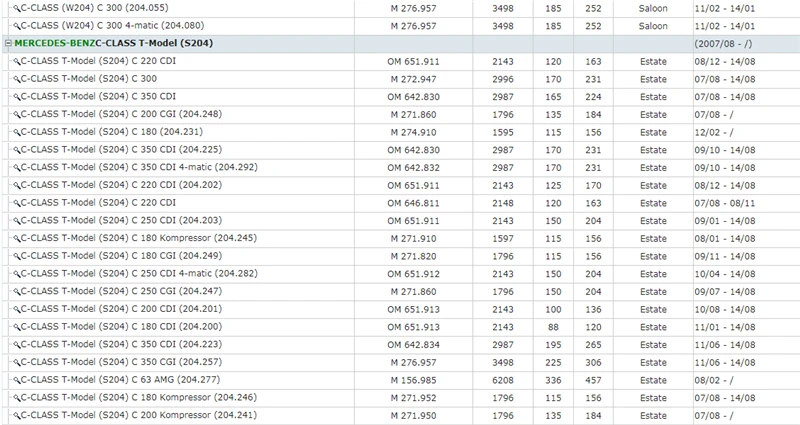Image resolution: width=800 pixels, height=425 pixels.
Task: Click displacement value 2996
Action: (x=503, y=79)
